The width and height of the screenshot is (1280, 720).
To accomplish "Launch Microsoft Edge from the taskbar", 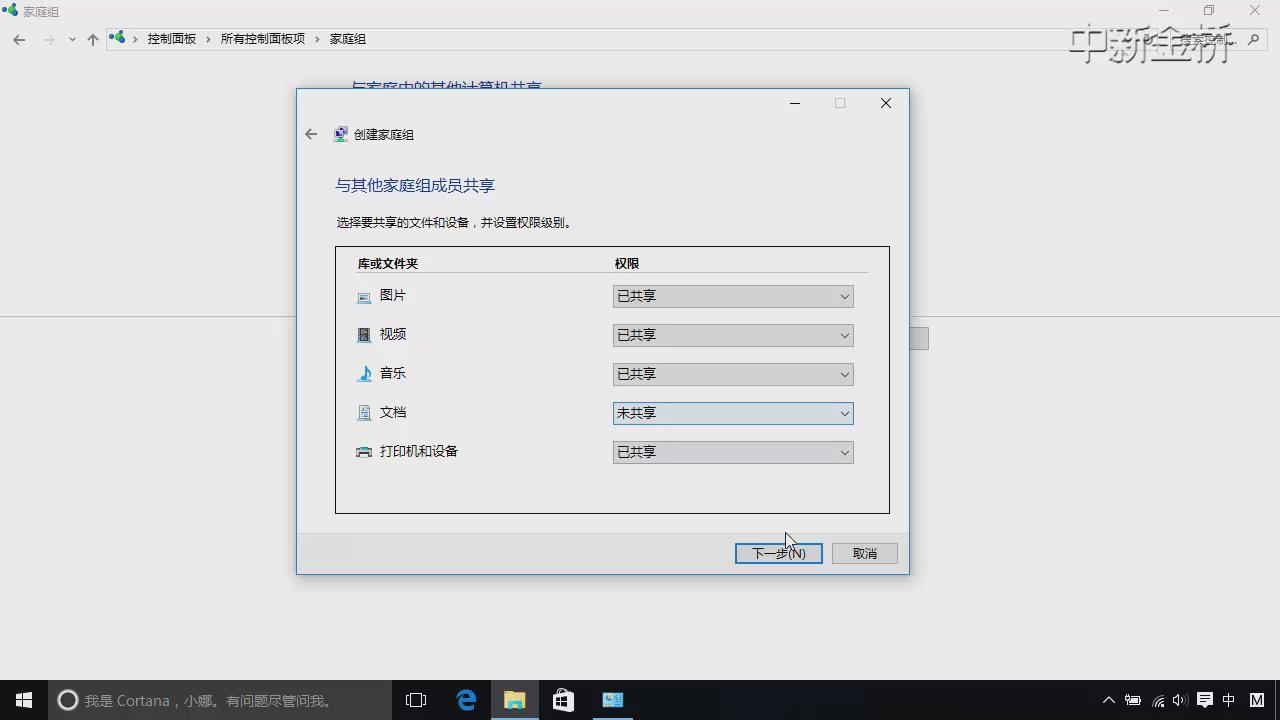I will pyautogui.click(x=466, y=700).
